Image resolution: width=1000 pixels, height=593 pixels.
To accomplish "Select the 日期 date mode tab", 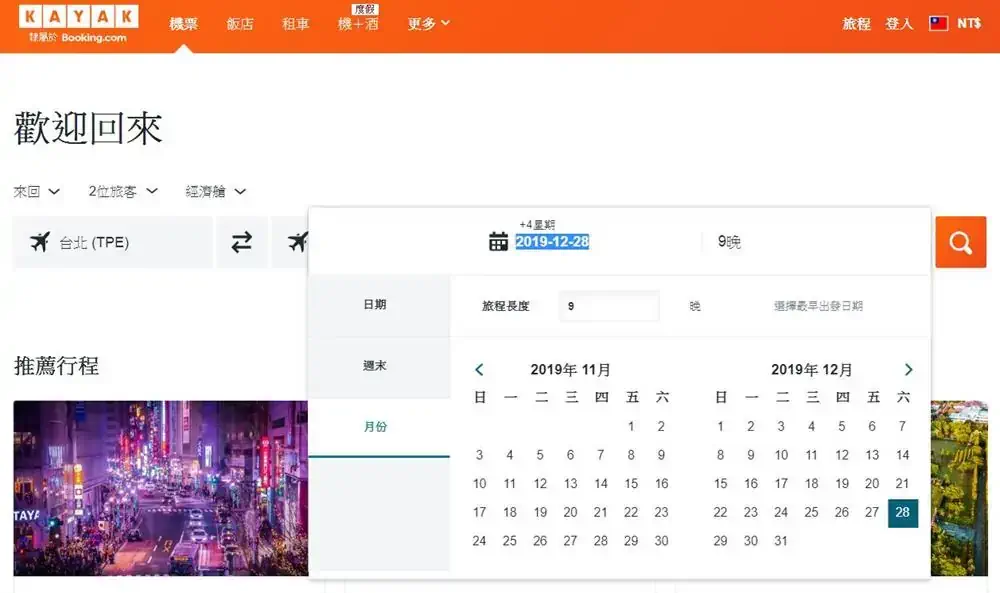I will coord(379,305).
